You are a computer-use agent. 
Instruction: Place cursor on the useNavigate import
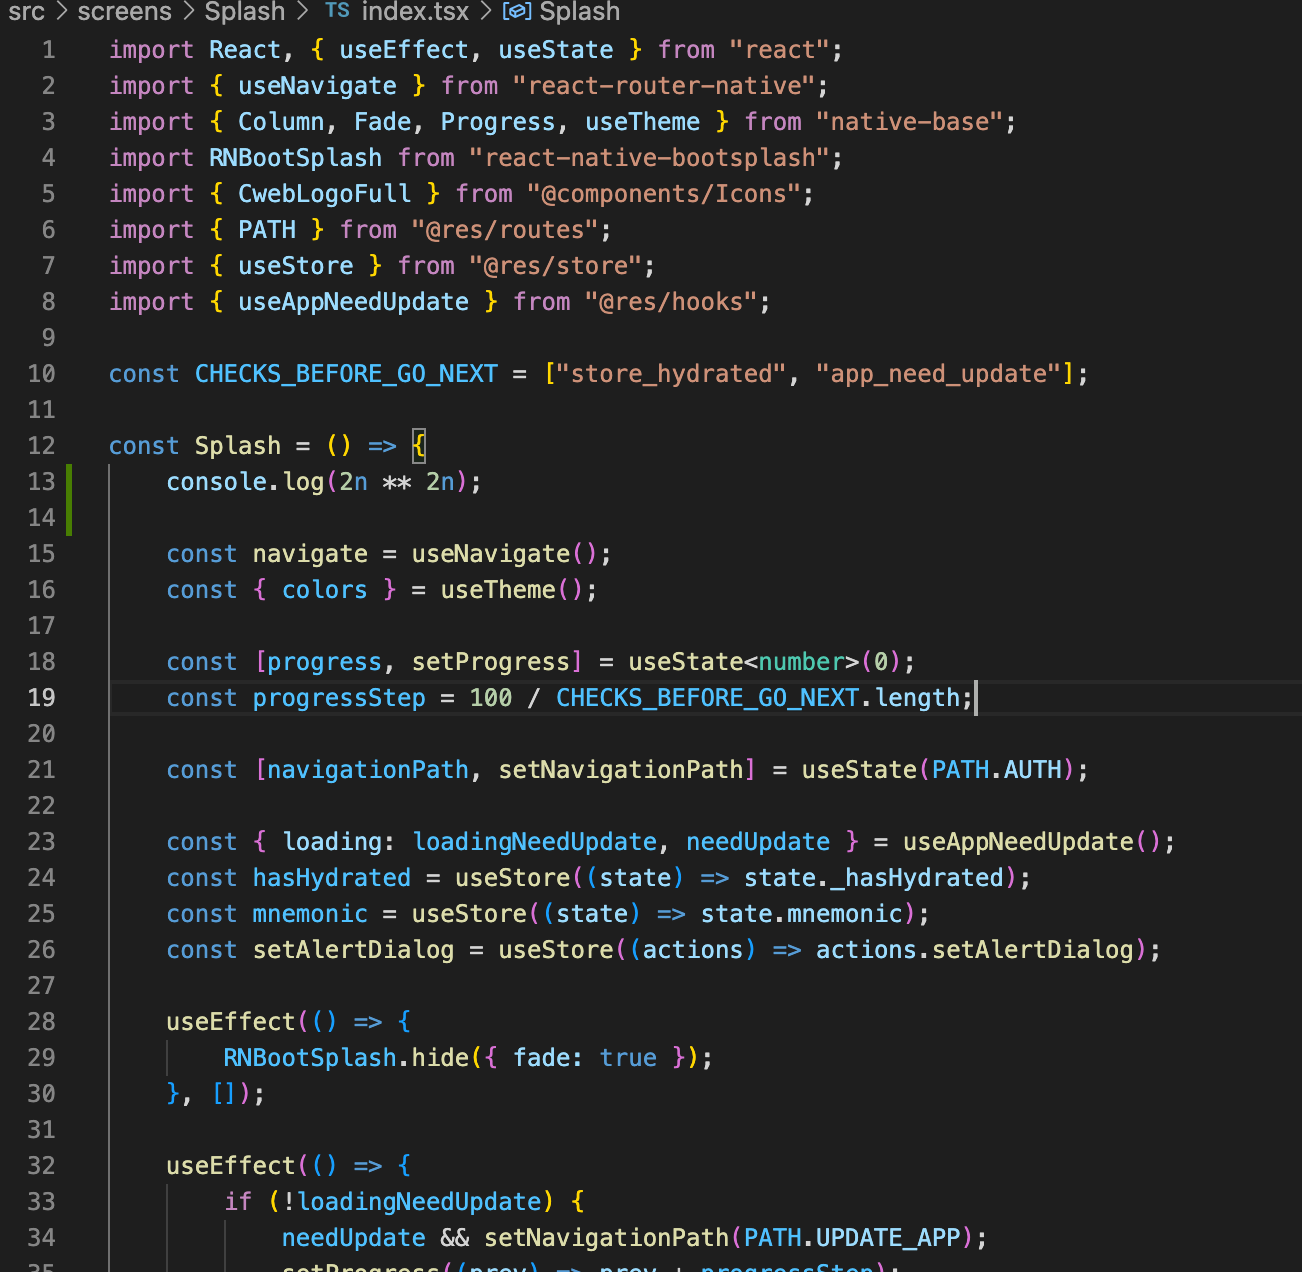[x=317, y=85]
